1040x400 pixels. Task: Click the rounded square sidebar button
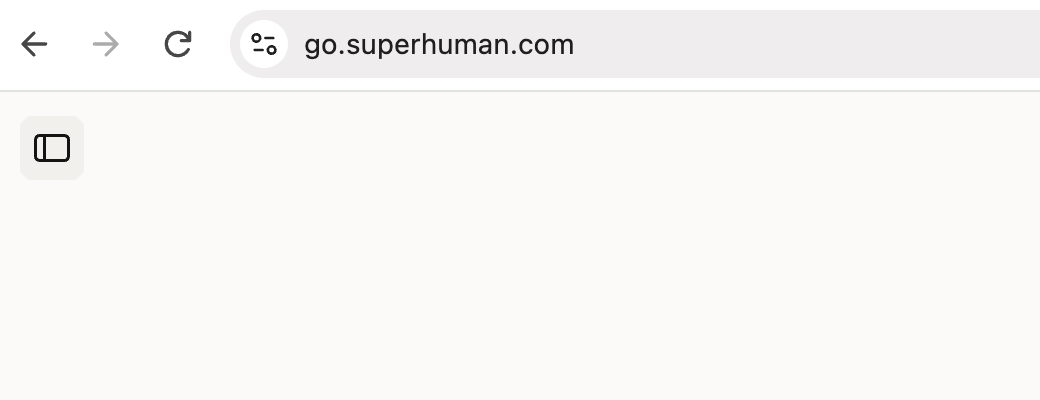pyautogui.click(x=52, y=148)
